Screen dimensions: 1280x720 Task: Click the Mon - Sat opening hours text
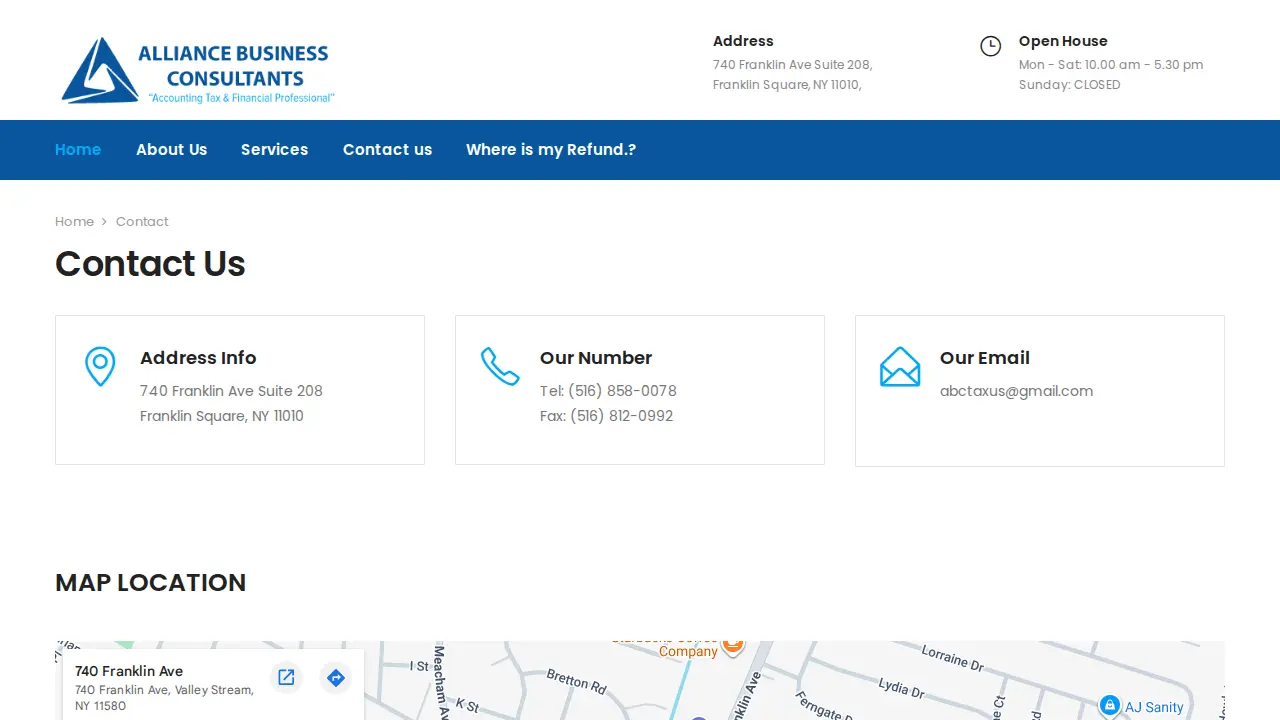[1111, 65]
